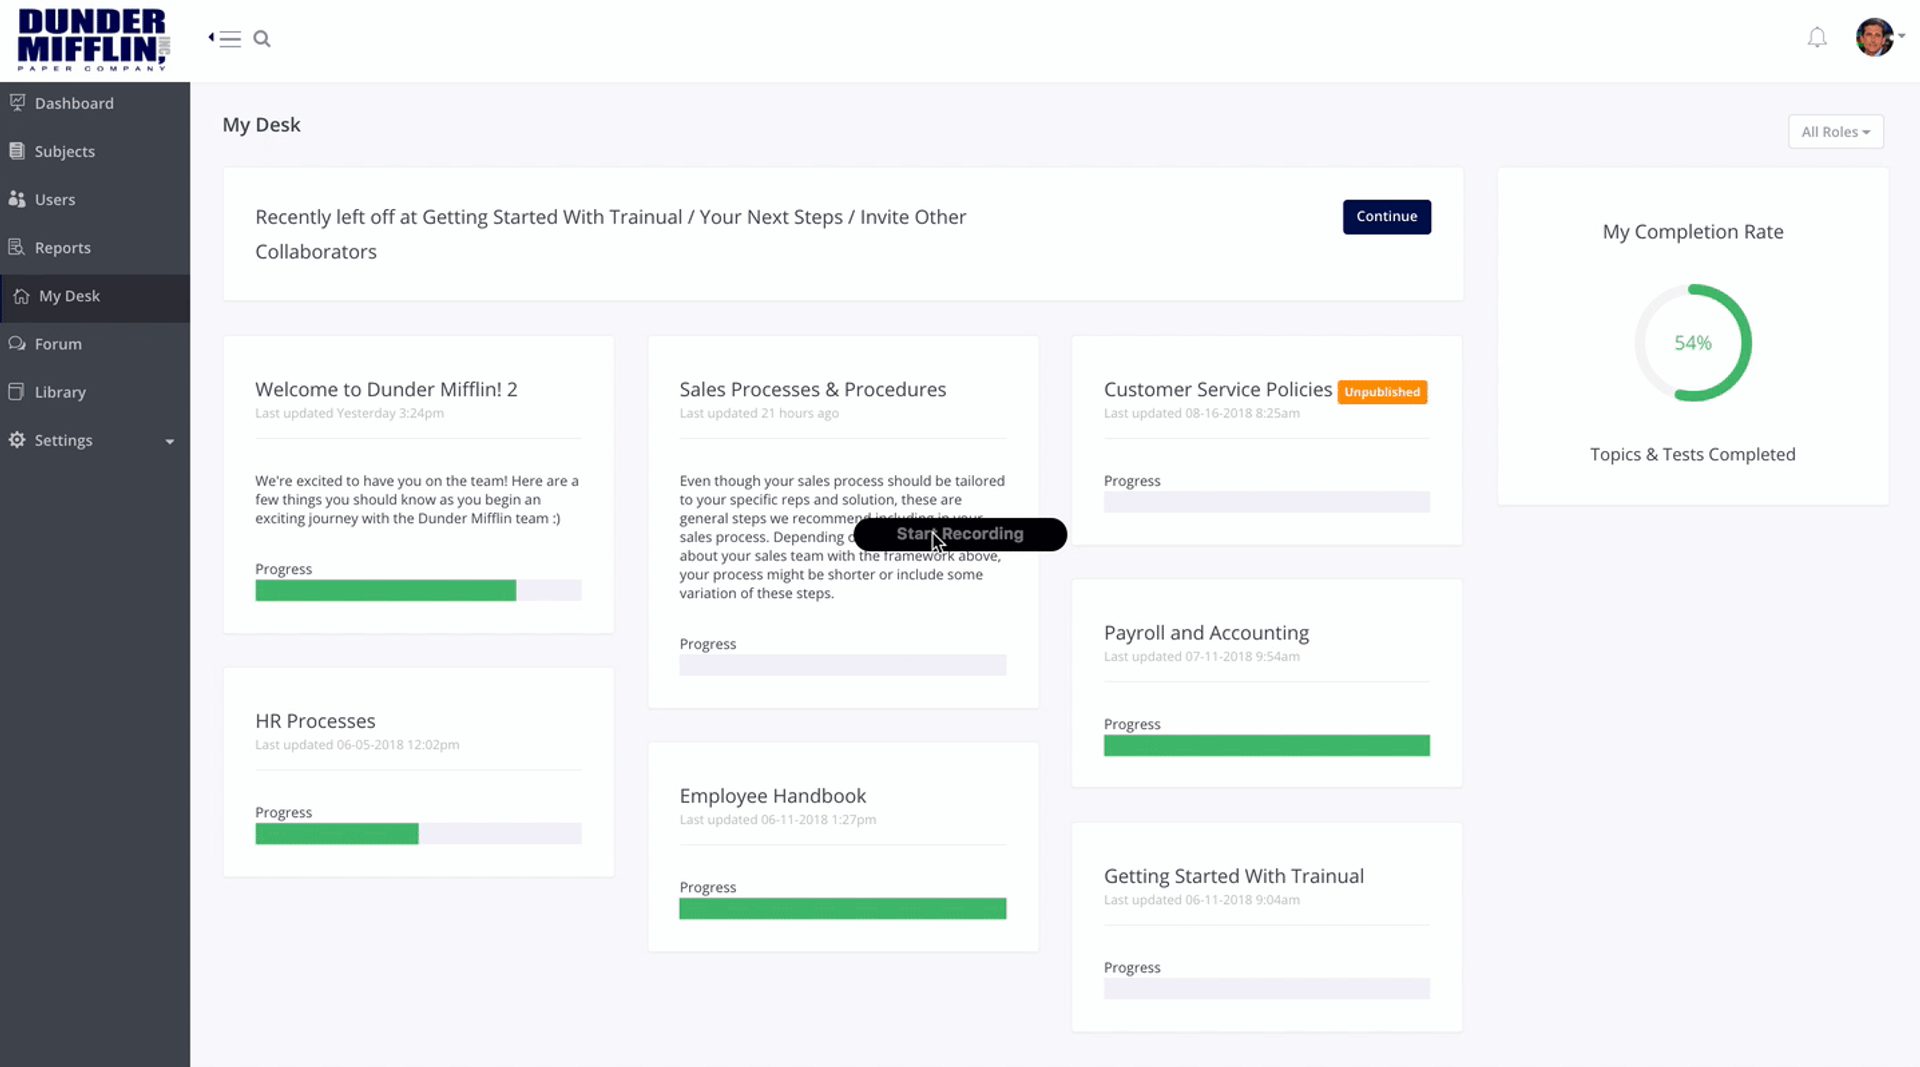Click the Reports sidebar icon
The image size is (1920, 1067).
point(17,247)
